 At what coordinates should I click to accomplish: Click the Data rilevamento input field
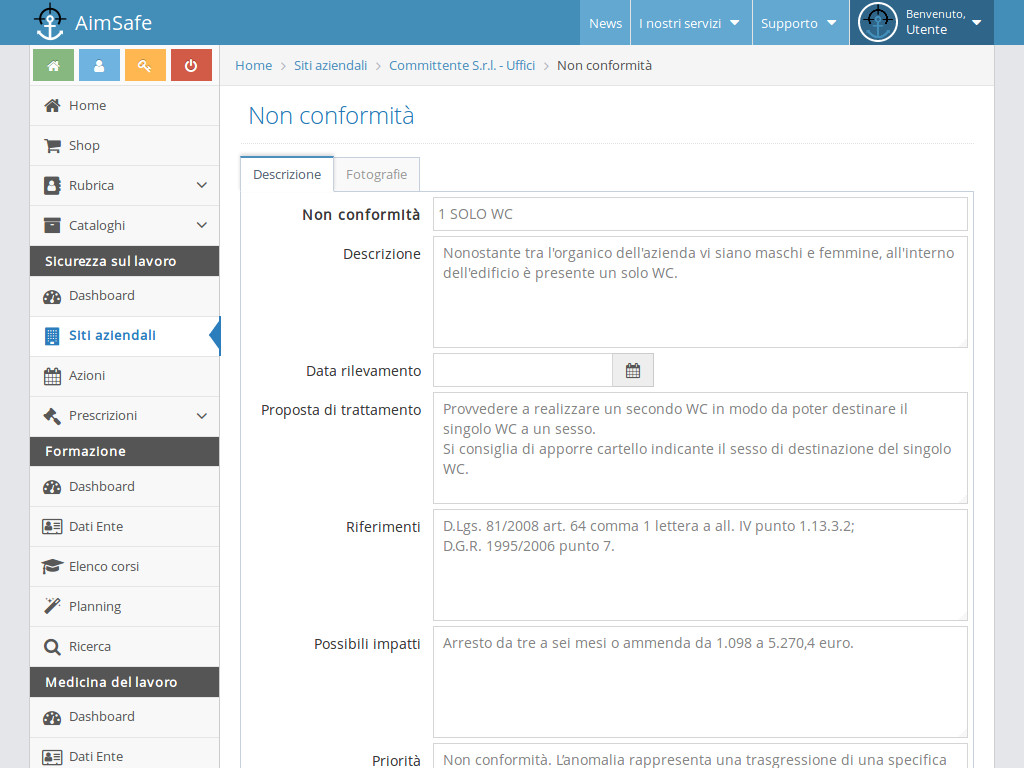522,370
